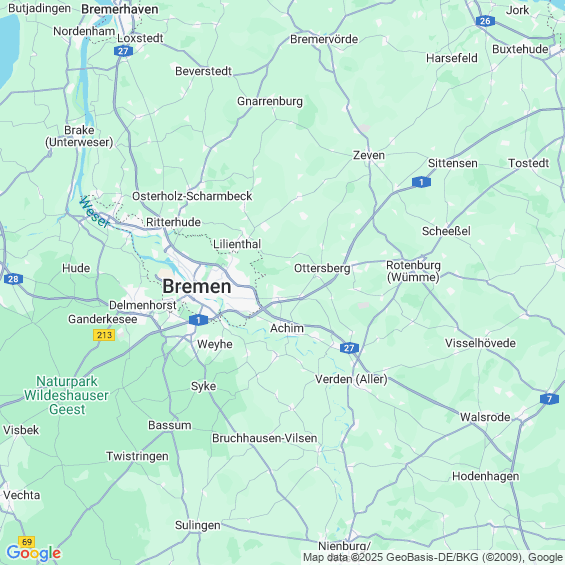Click the Delmenhorst town label
The height and width of the screenshot is (565, 565).
(143, 305)
